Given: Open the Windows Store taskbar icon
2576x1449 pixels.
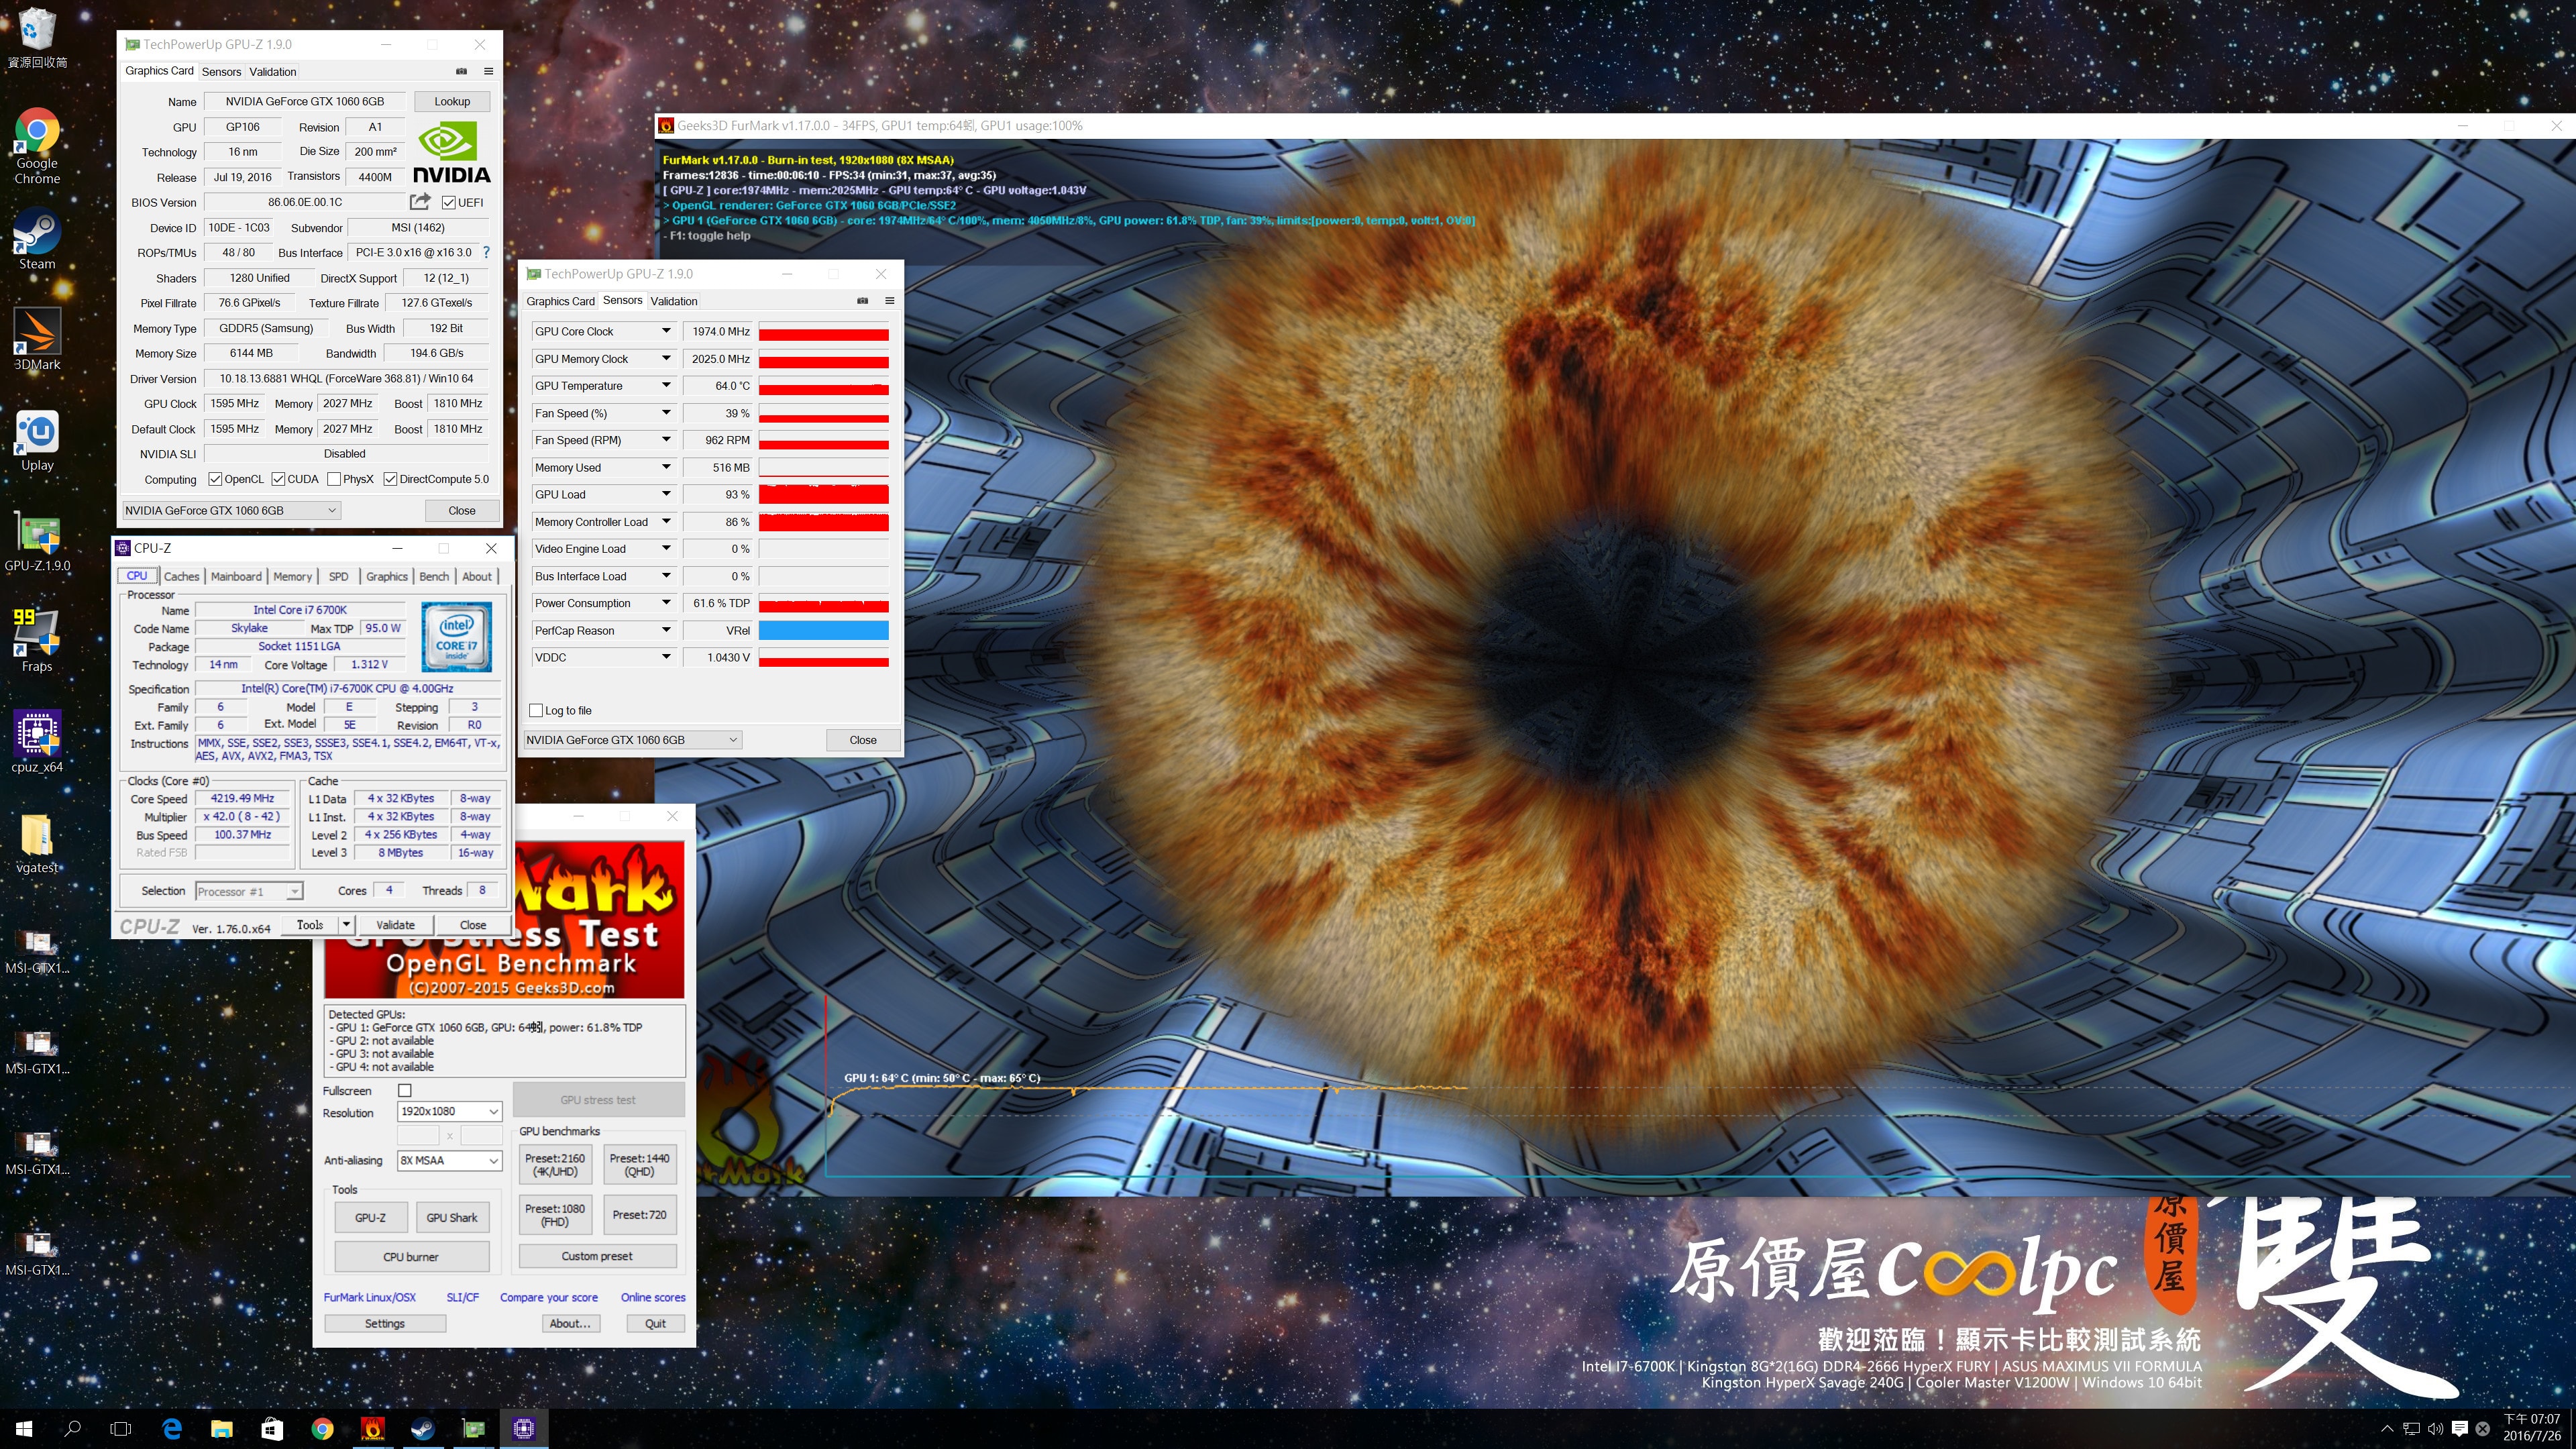Looking at the screenshot, I should coord(272,1428).
